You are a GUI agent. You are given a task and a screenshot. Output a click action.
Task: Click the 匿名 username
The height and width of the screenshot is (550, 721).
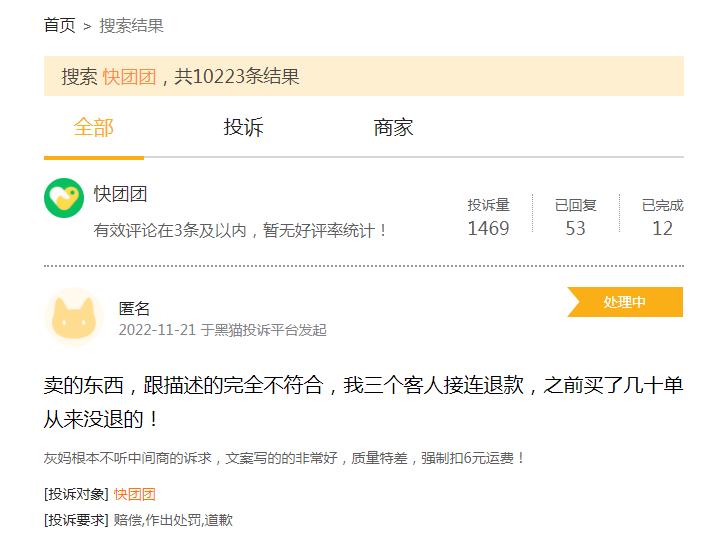point(134,309)
